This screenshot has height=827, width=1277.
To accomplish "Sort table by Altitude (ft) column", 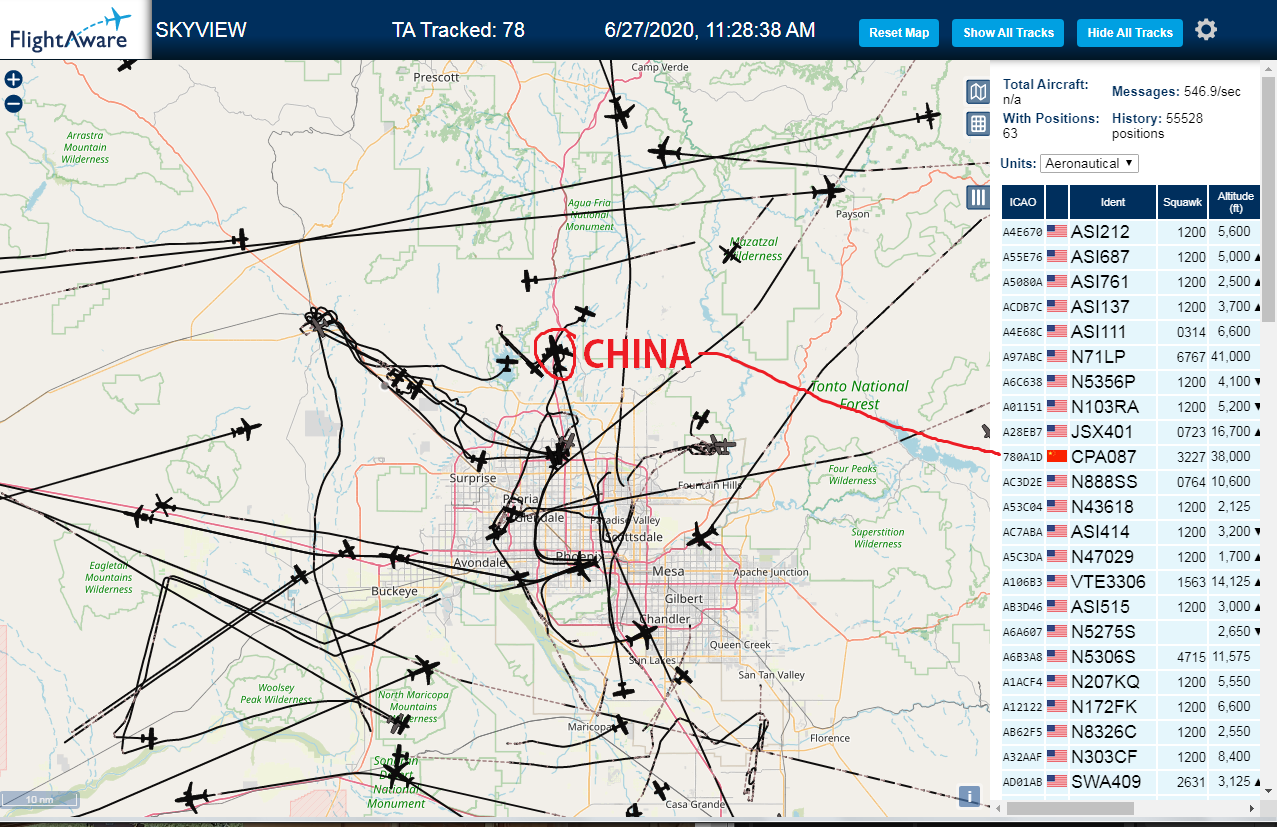I will [1236, 202].
